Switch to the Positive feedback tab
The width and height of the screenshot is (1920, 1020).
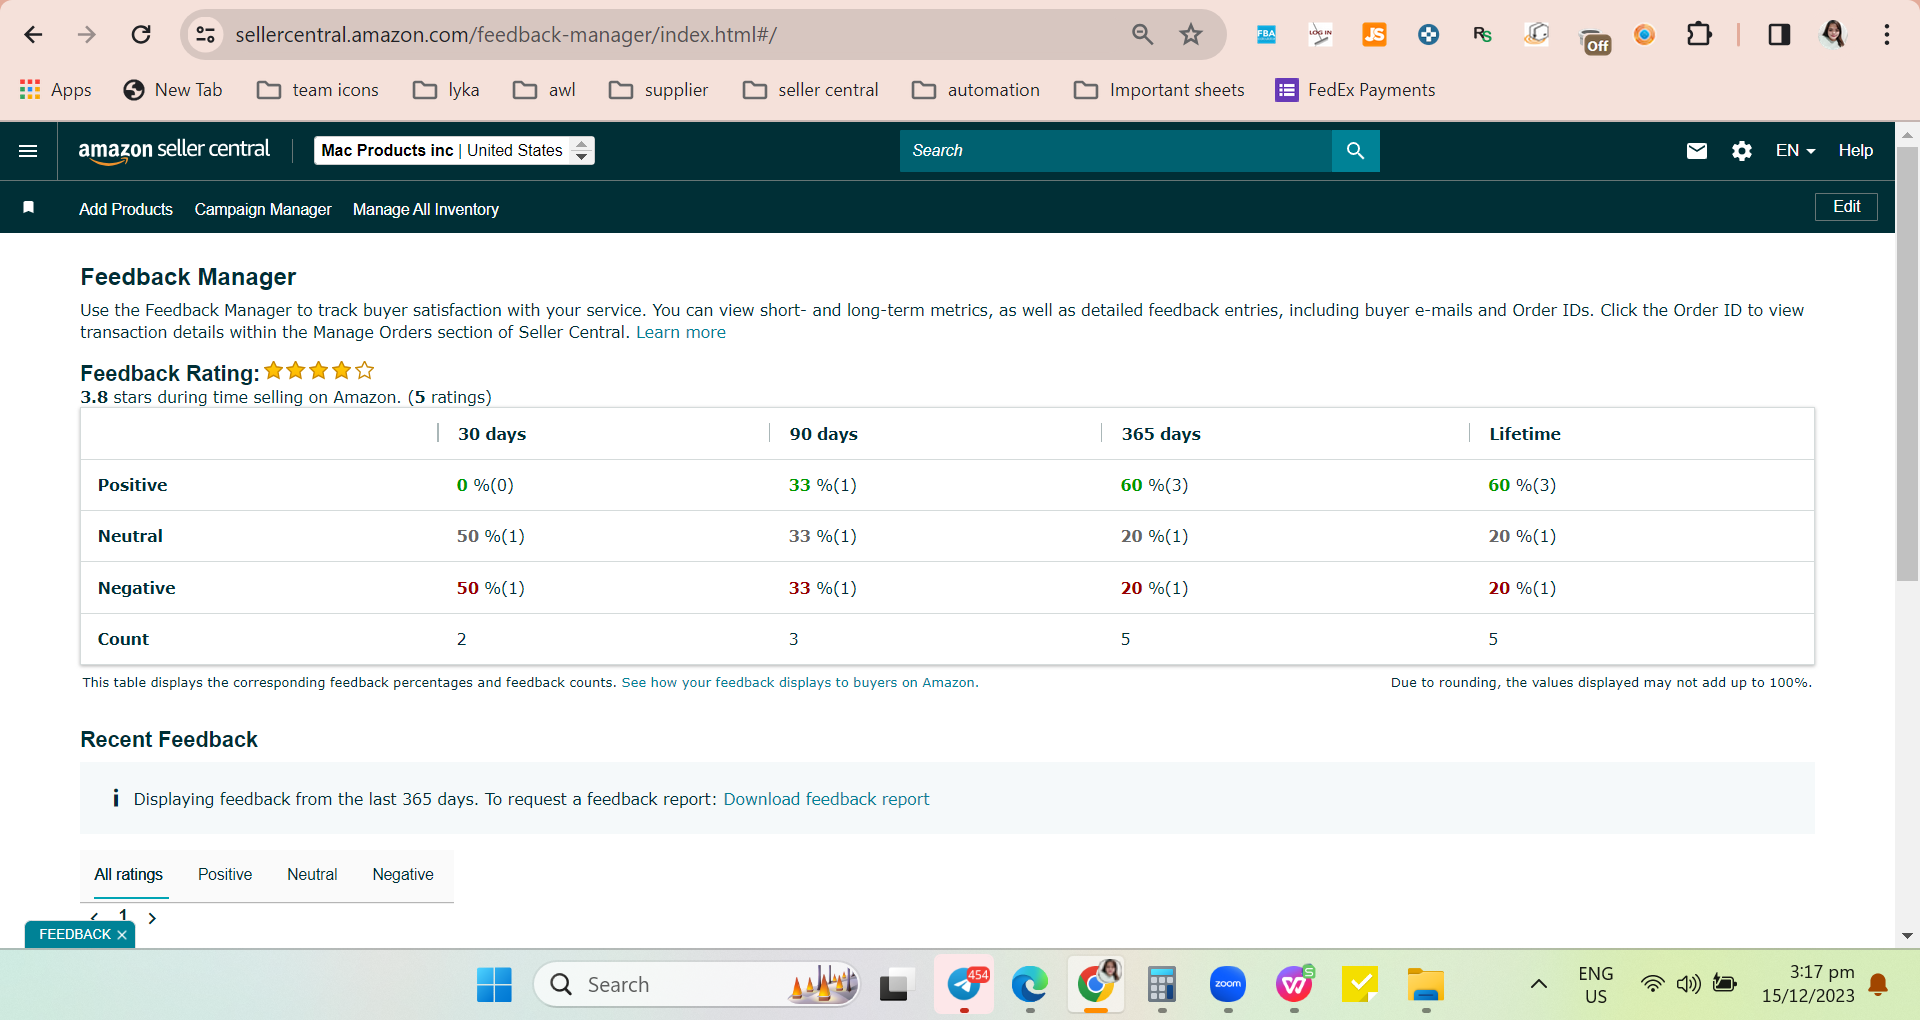(225, 875)
